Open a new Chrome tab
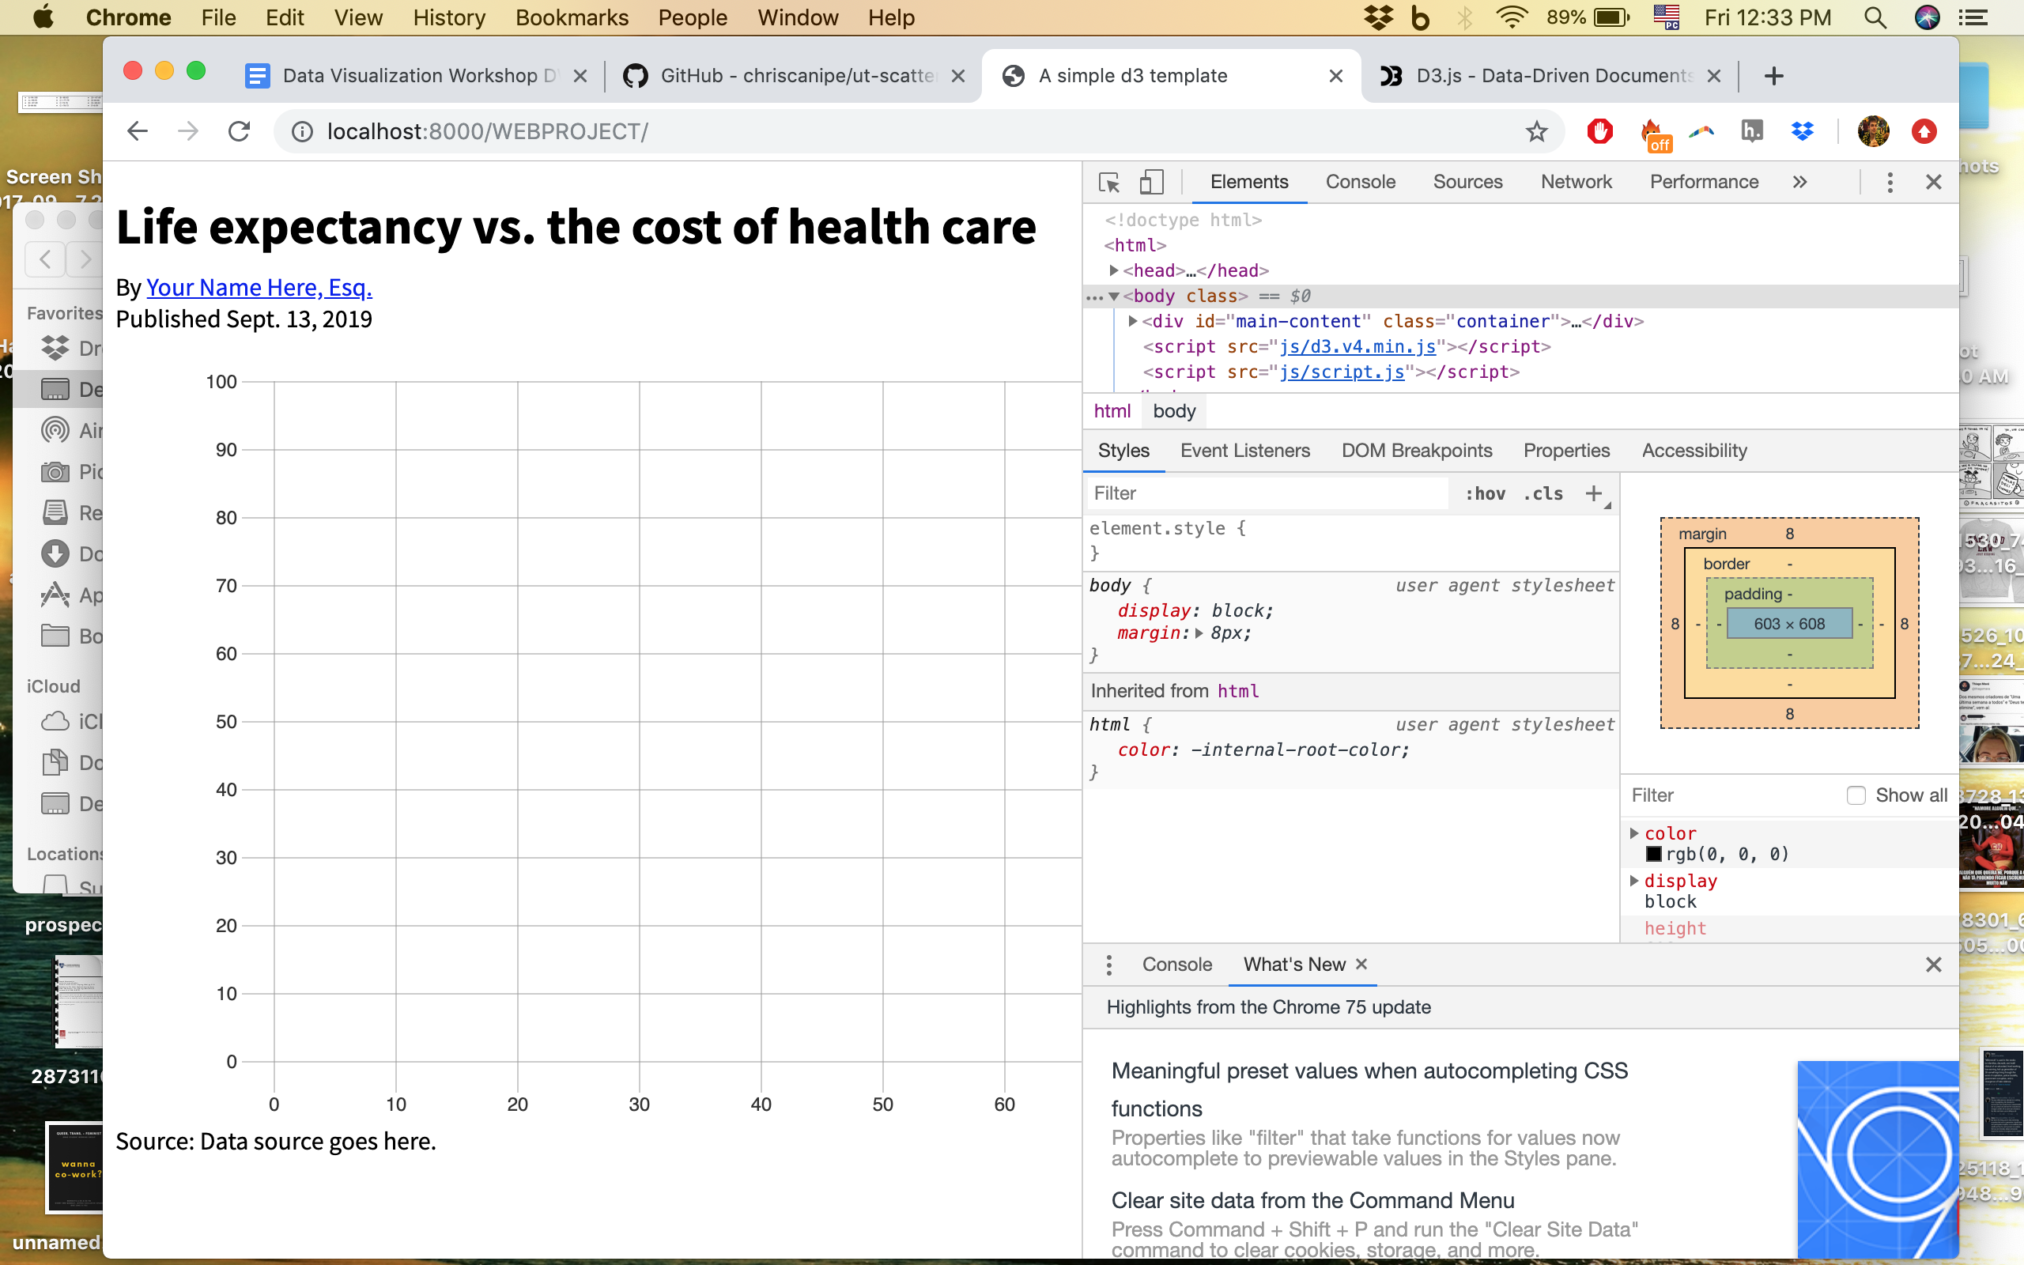This screenshot has width=2024, height=1265. 1774,76
